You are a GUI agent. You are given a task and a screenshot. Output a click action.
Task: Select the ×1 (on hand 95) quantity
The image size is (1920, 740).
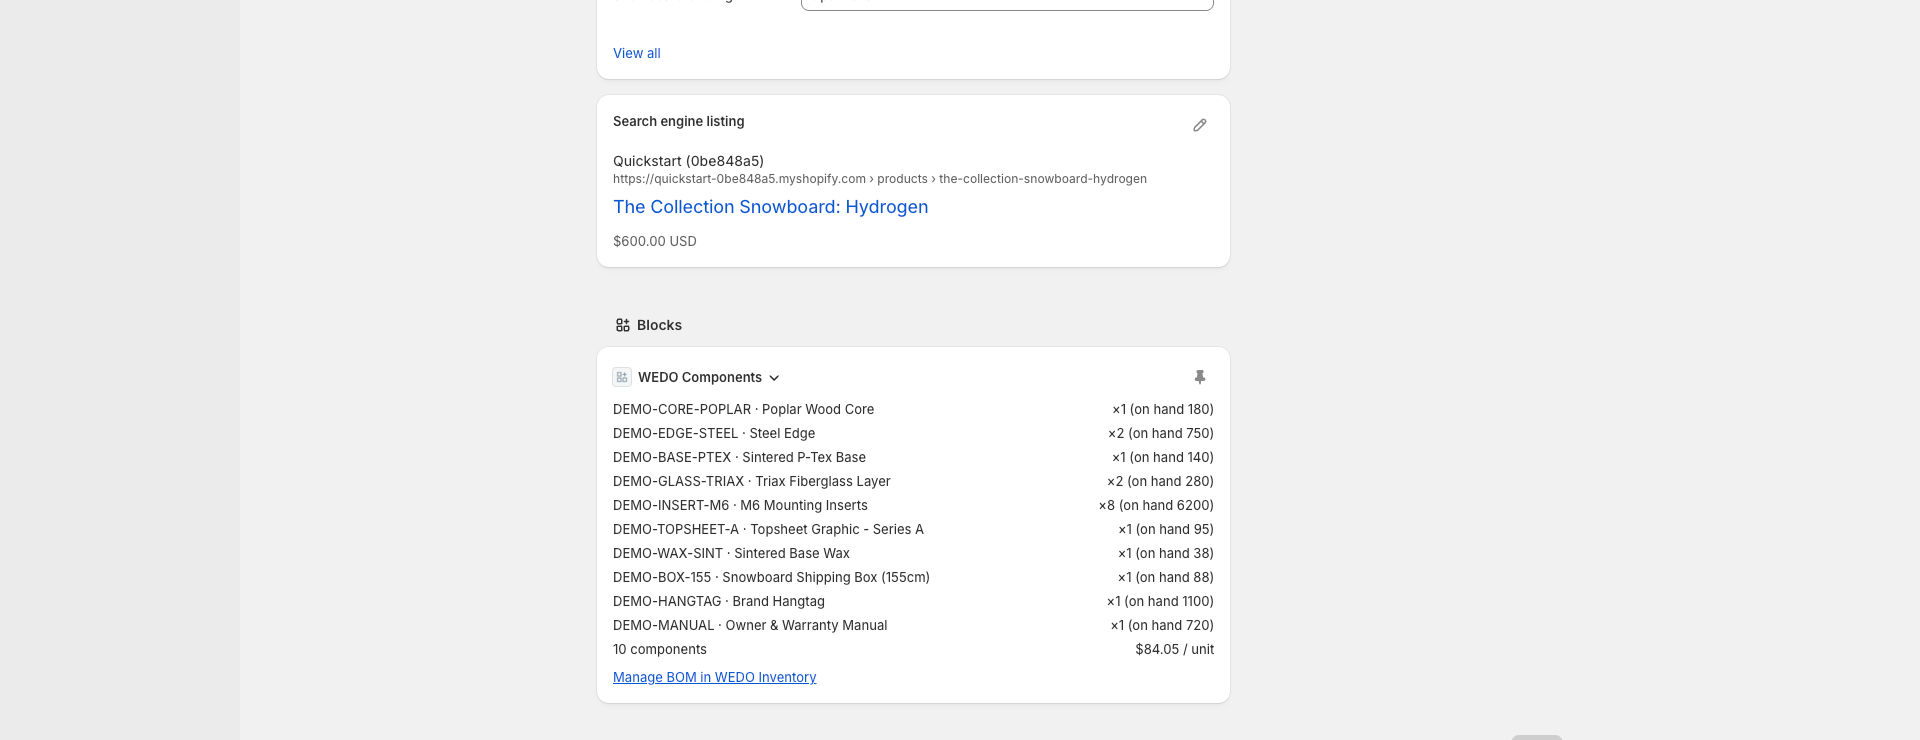click(x=1166, y=529)
